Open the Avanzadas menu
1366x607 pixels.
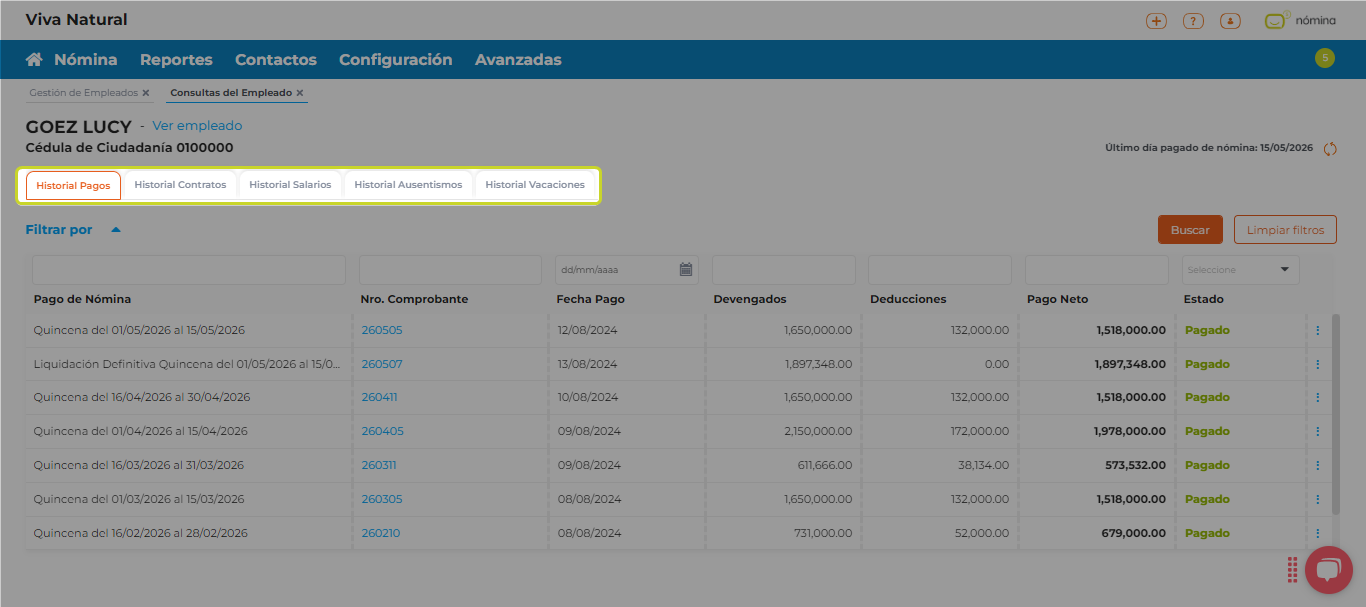click(518, 60)
